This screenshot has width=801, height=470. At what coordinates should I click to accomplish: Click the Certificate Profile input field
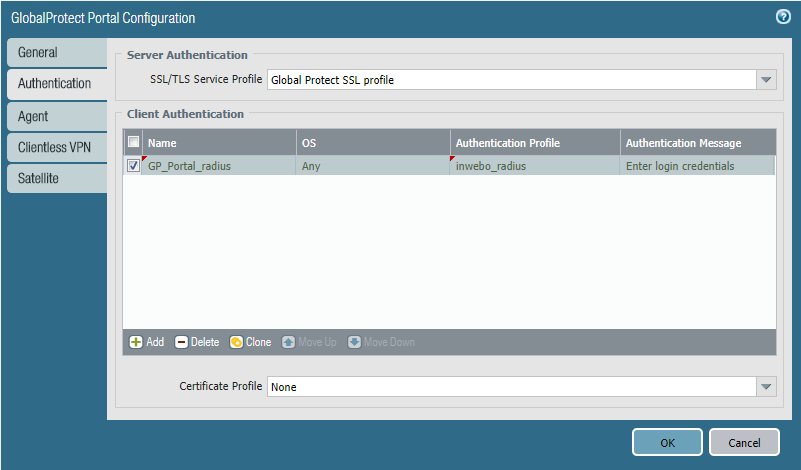click(510, 387)
